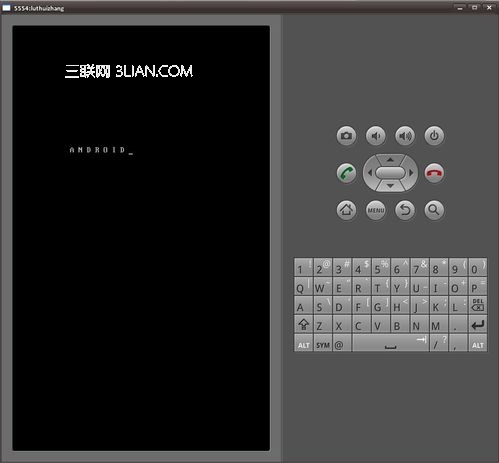This screenshot has width=499, height=463.
Task: Raise volume with the volume up button
Action: (x=405, y=136)
